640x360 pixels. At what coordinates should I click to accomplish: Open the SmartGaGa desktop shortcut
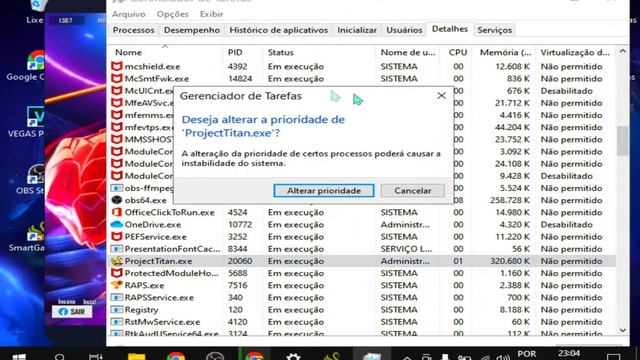point(35,237)
